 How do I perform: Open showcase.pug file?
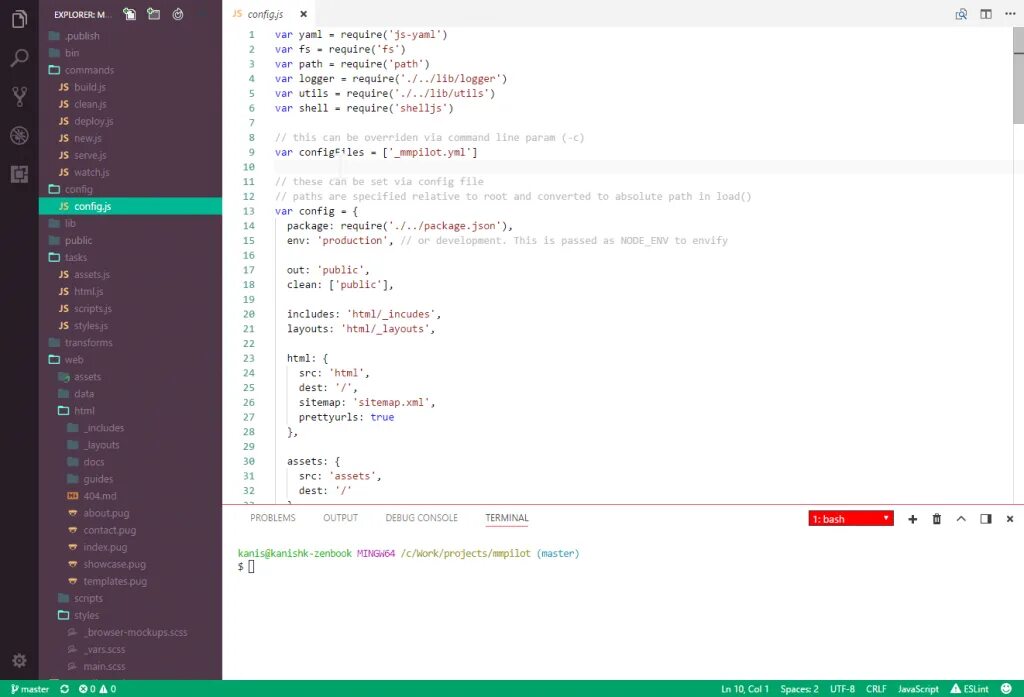pos(130,564)
